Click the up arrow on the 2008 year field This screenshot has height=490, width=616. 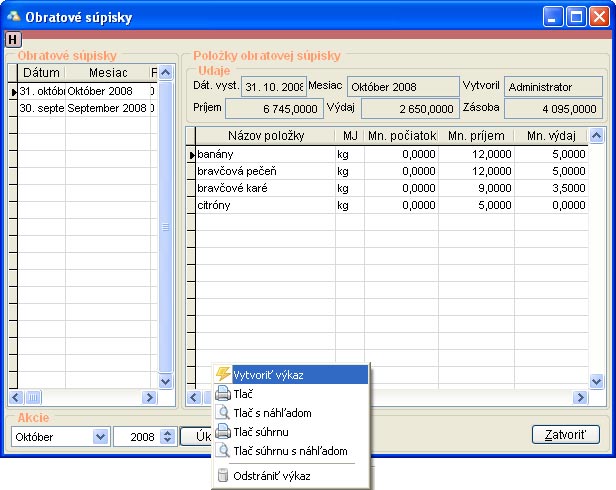pos(165,432)
